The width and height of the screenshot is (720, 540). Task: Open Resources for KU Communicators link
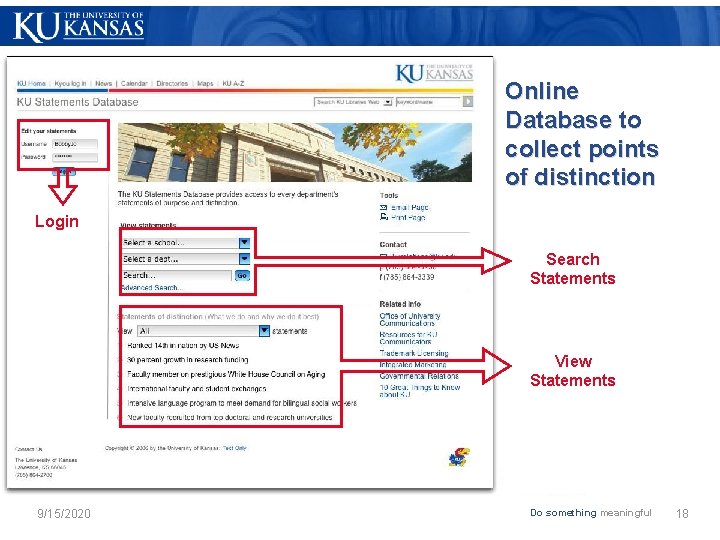[x=408, y=338]
